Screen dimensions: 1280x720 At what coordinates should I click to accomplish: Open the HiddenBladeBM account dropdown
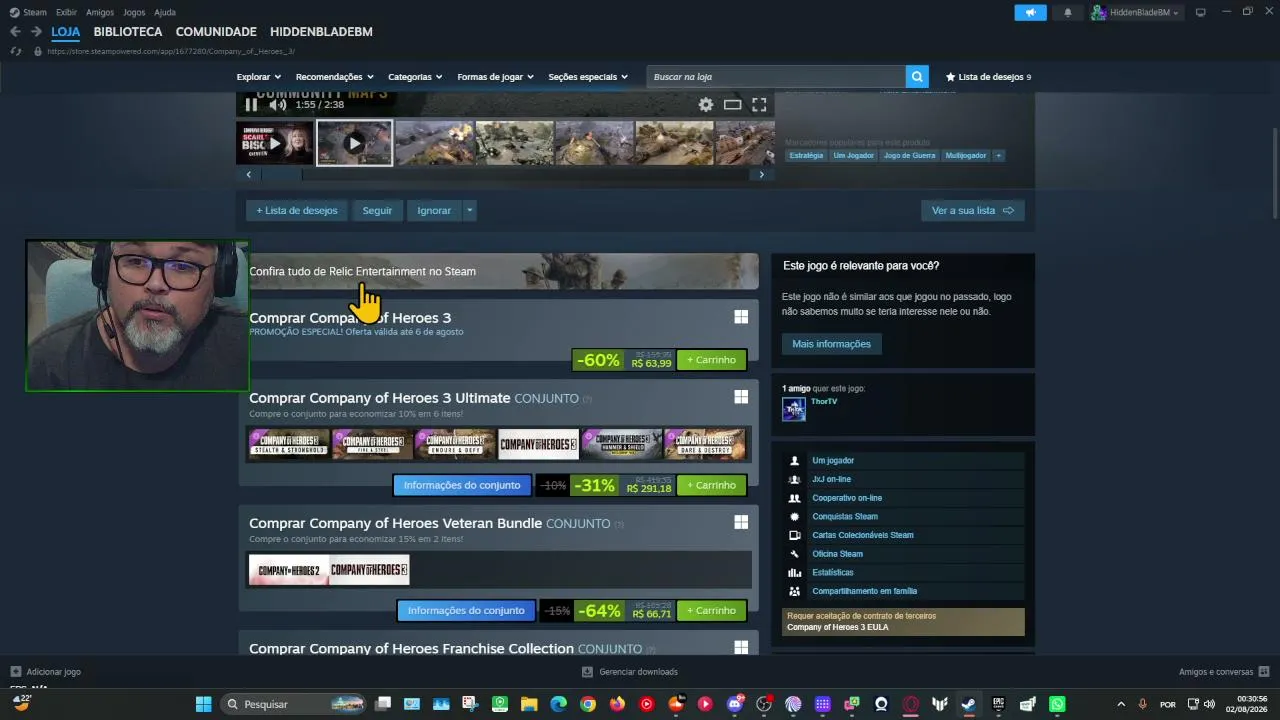pos(1135,12)
